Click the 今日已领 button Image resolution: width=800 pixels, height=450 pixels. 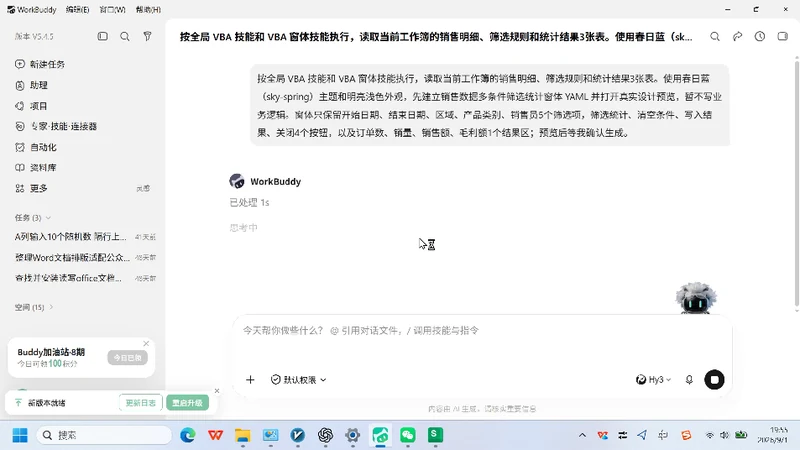coord(128,358)
